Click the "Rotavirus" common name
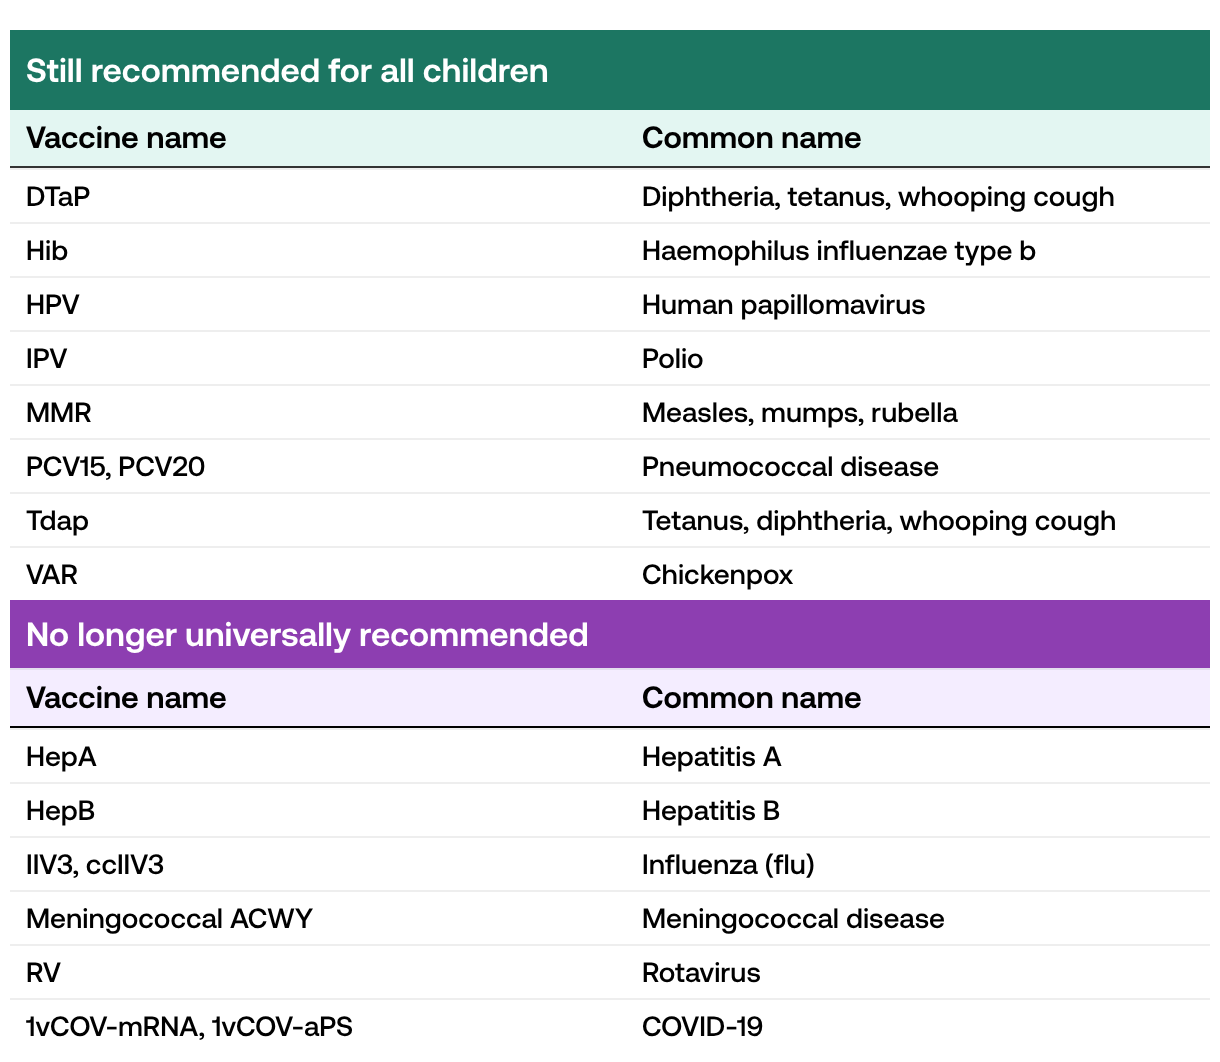 (x=701, y=973)
